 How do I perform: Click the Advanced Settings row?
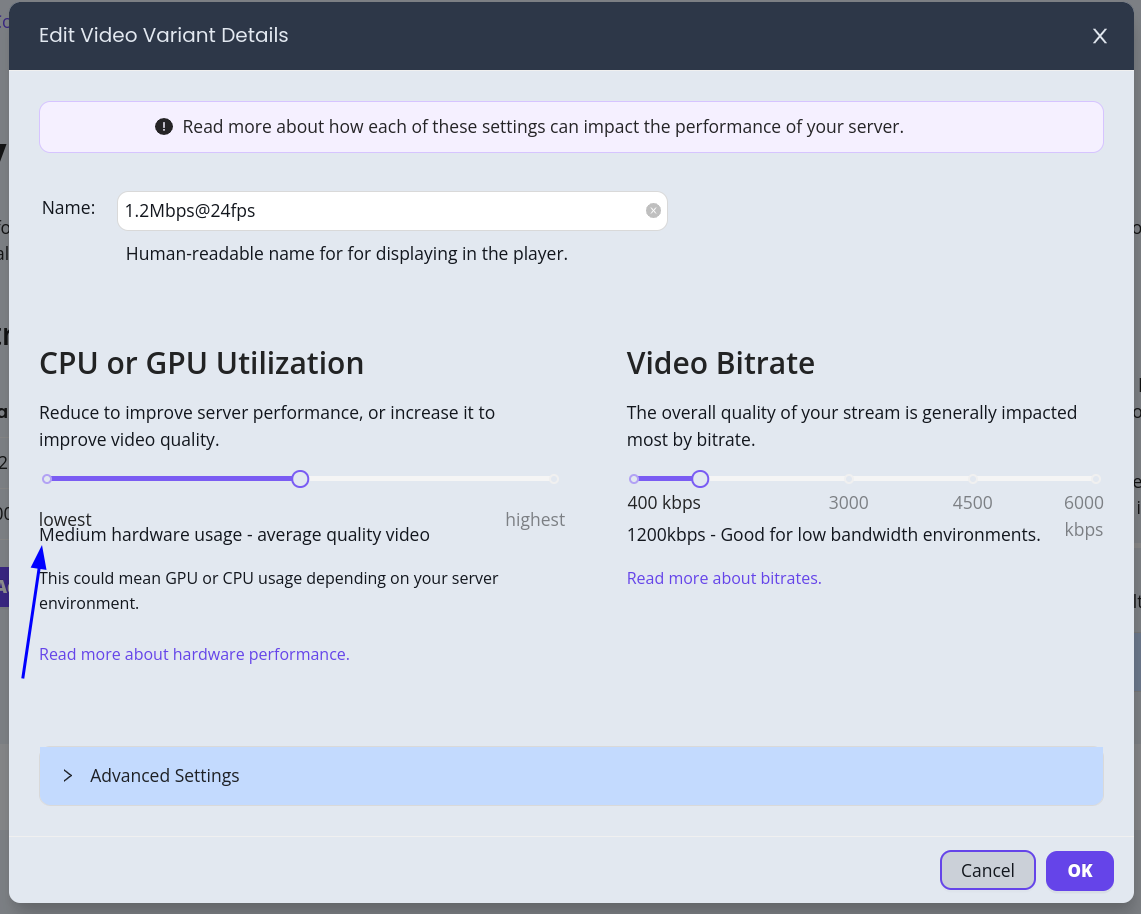coord(570,775)
